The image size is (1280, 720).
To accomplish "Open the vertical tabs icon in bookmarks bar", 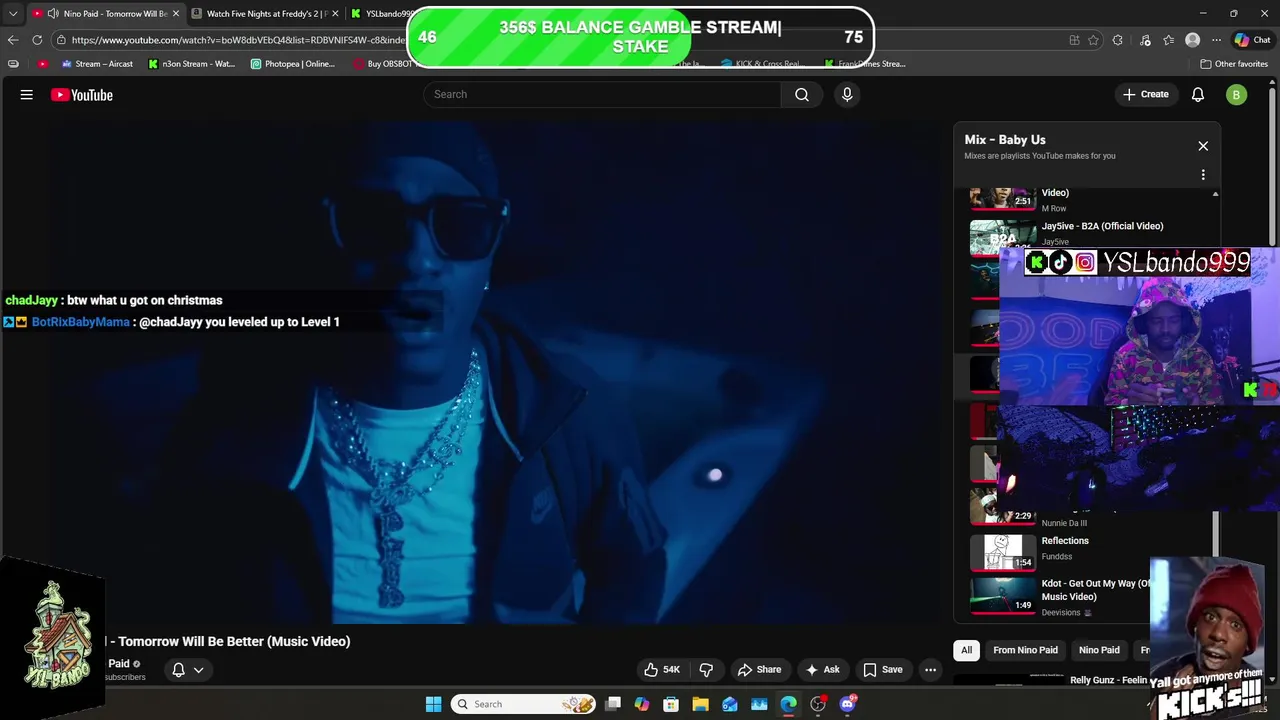I will (x=13, y=64).
